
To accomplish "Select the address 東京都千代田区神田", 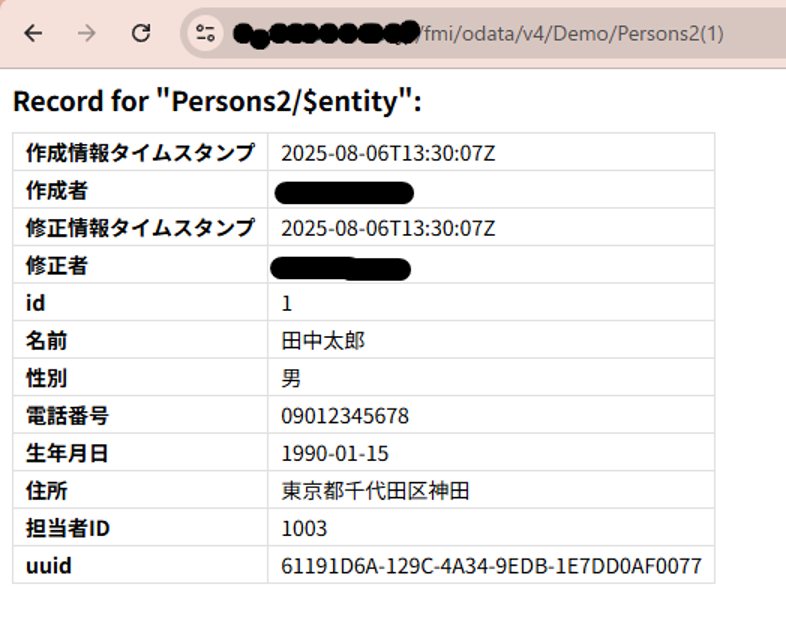I will tap(375, 491).
